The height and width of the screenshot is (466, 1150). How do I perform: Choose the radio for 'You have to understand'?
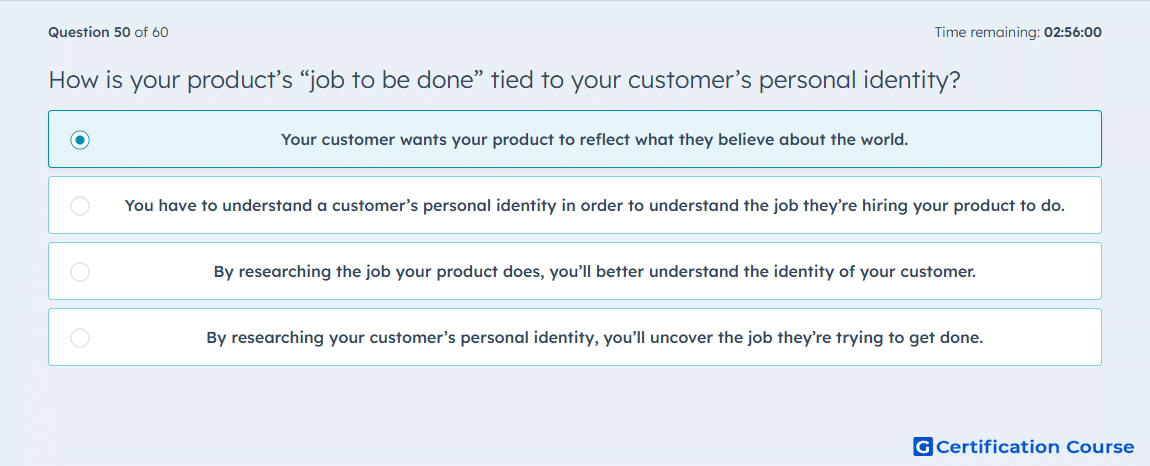click(80, 206)
